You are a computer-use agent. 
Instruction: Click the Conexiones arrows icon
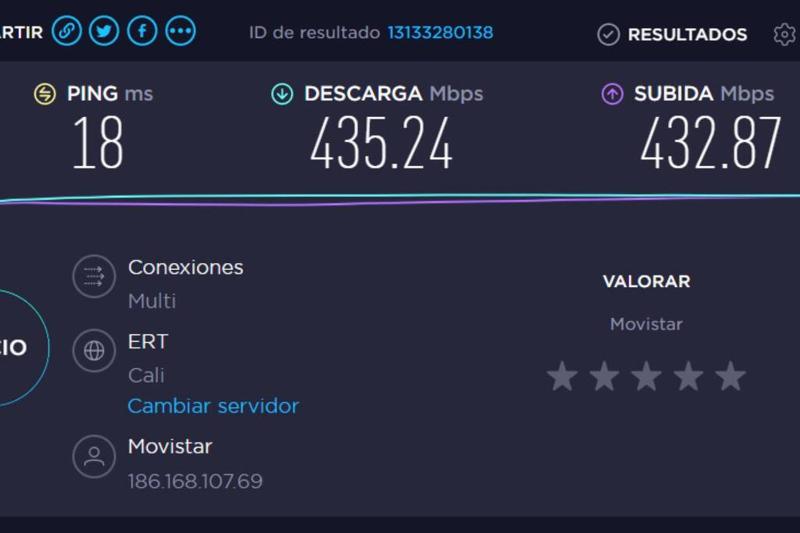point(94,276)
